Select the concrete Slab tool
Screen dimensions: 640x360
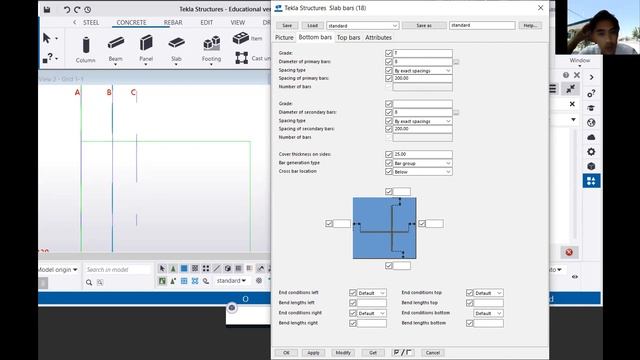click(x=176, y=48)
